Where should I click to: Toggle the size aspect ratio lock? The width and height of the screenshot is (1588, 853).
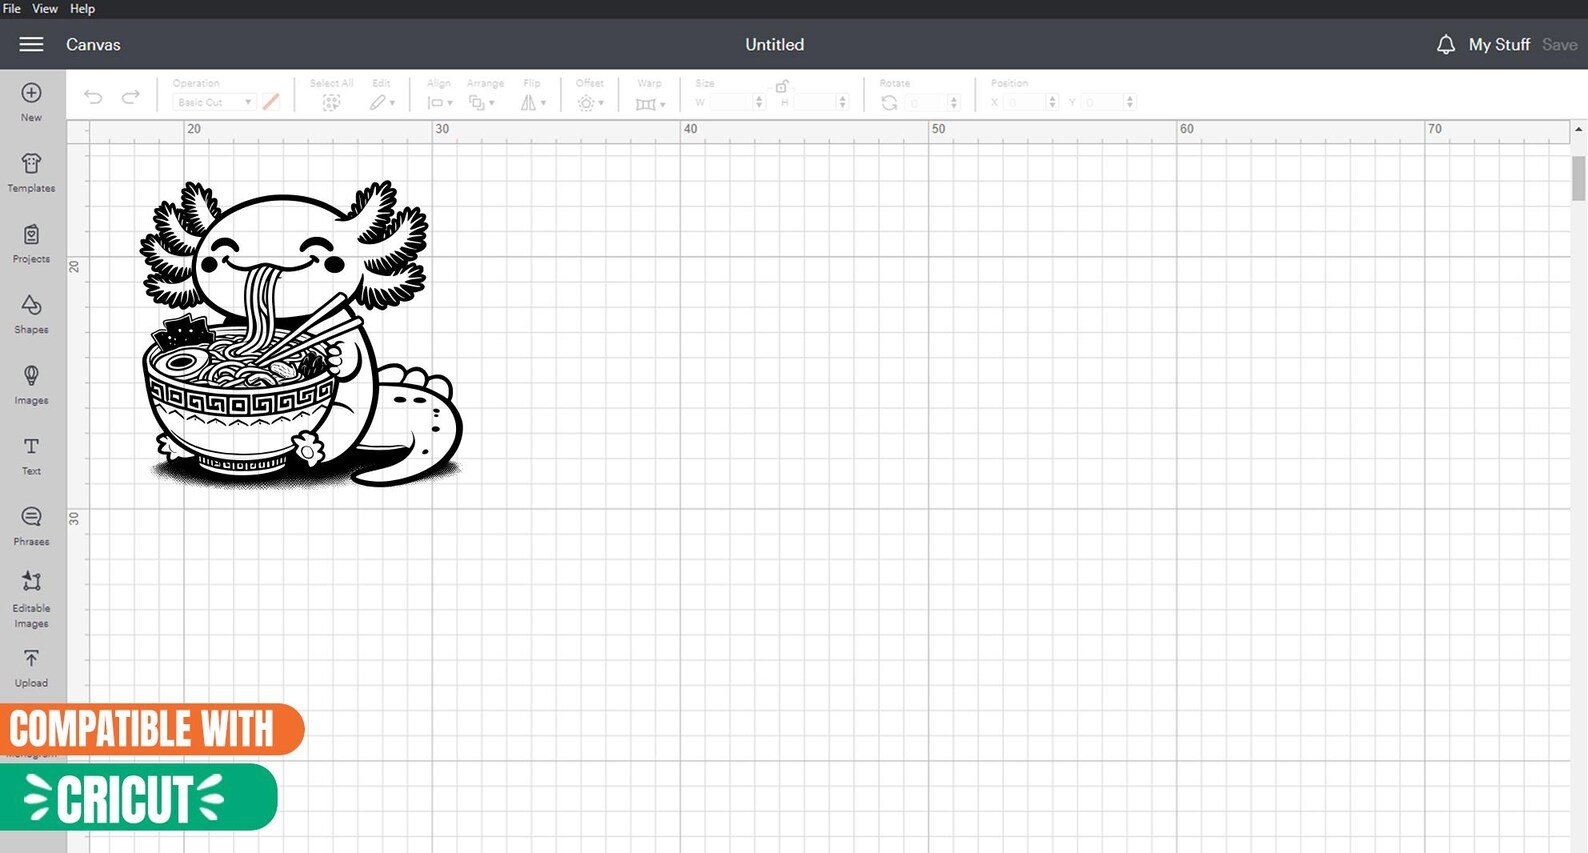pos(781,87)
